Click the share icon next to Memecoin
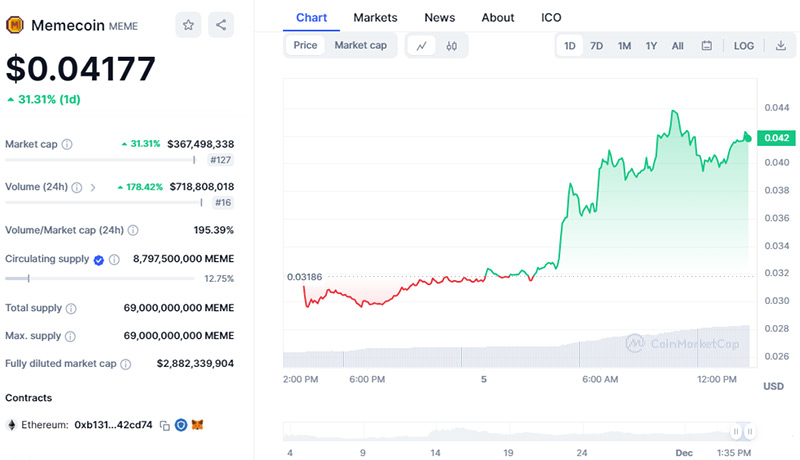The image size is (800, 460). click(221, 25)
